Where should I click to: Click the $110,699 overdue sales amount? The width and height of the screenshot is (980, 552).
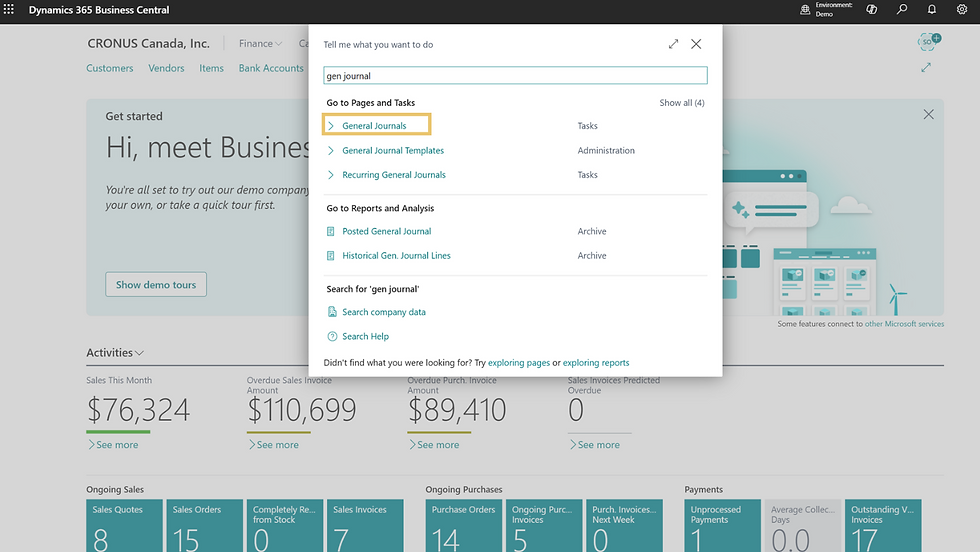(x=301, y=410)
